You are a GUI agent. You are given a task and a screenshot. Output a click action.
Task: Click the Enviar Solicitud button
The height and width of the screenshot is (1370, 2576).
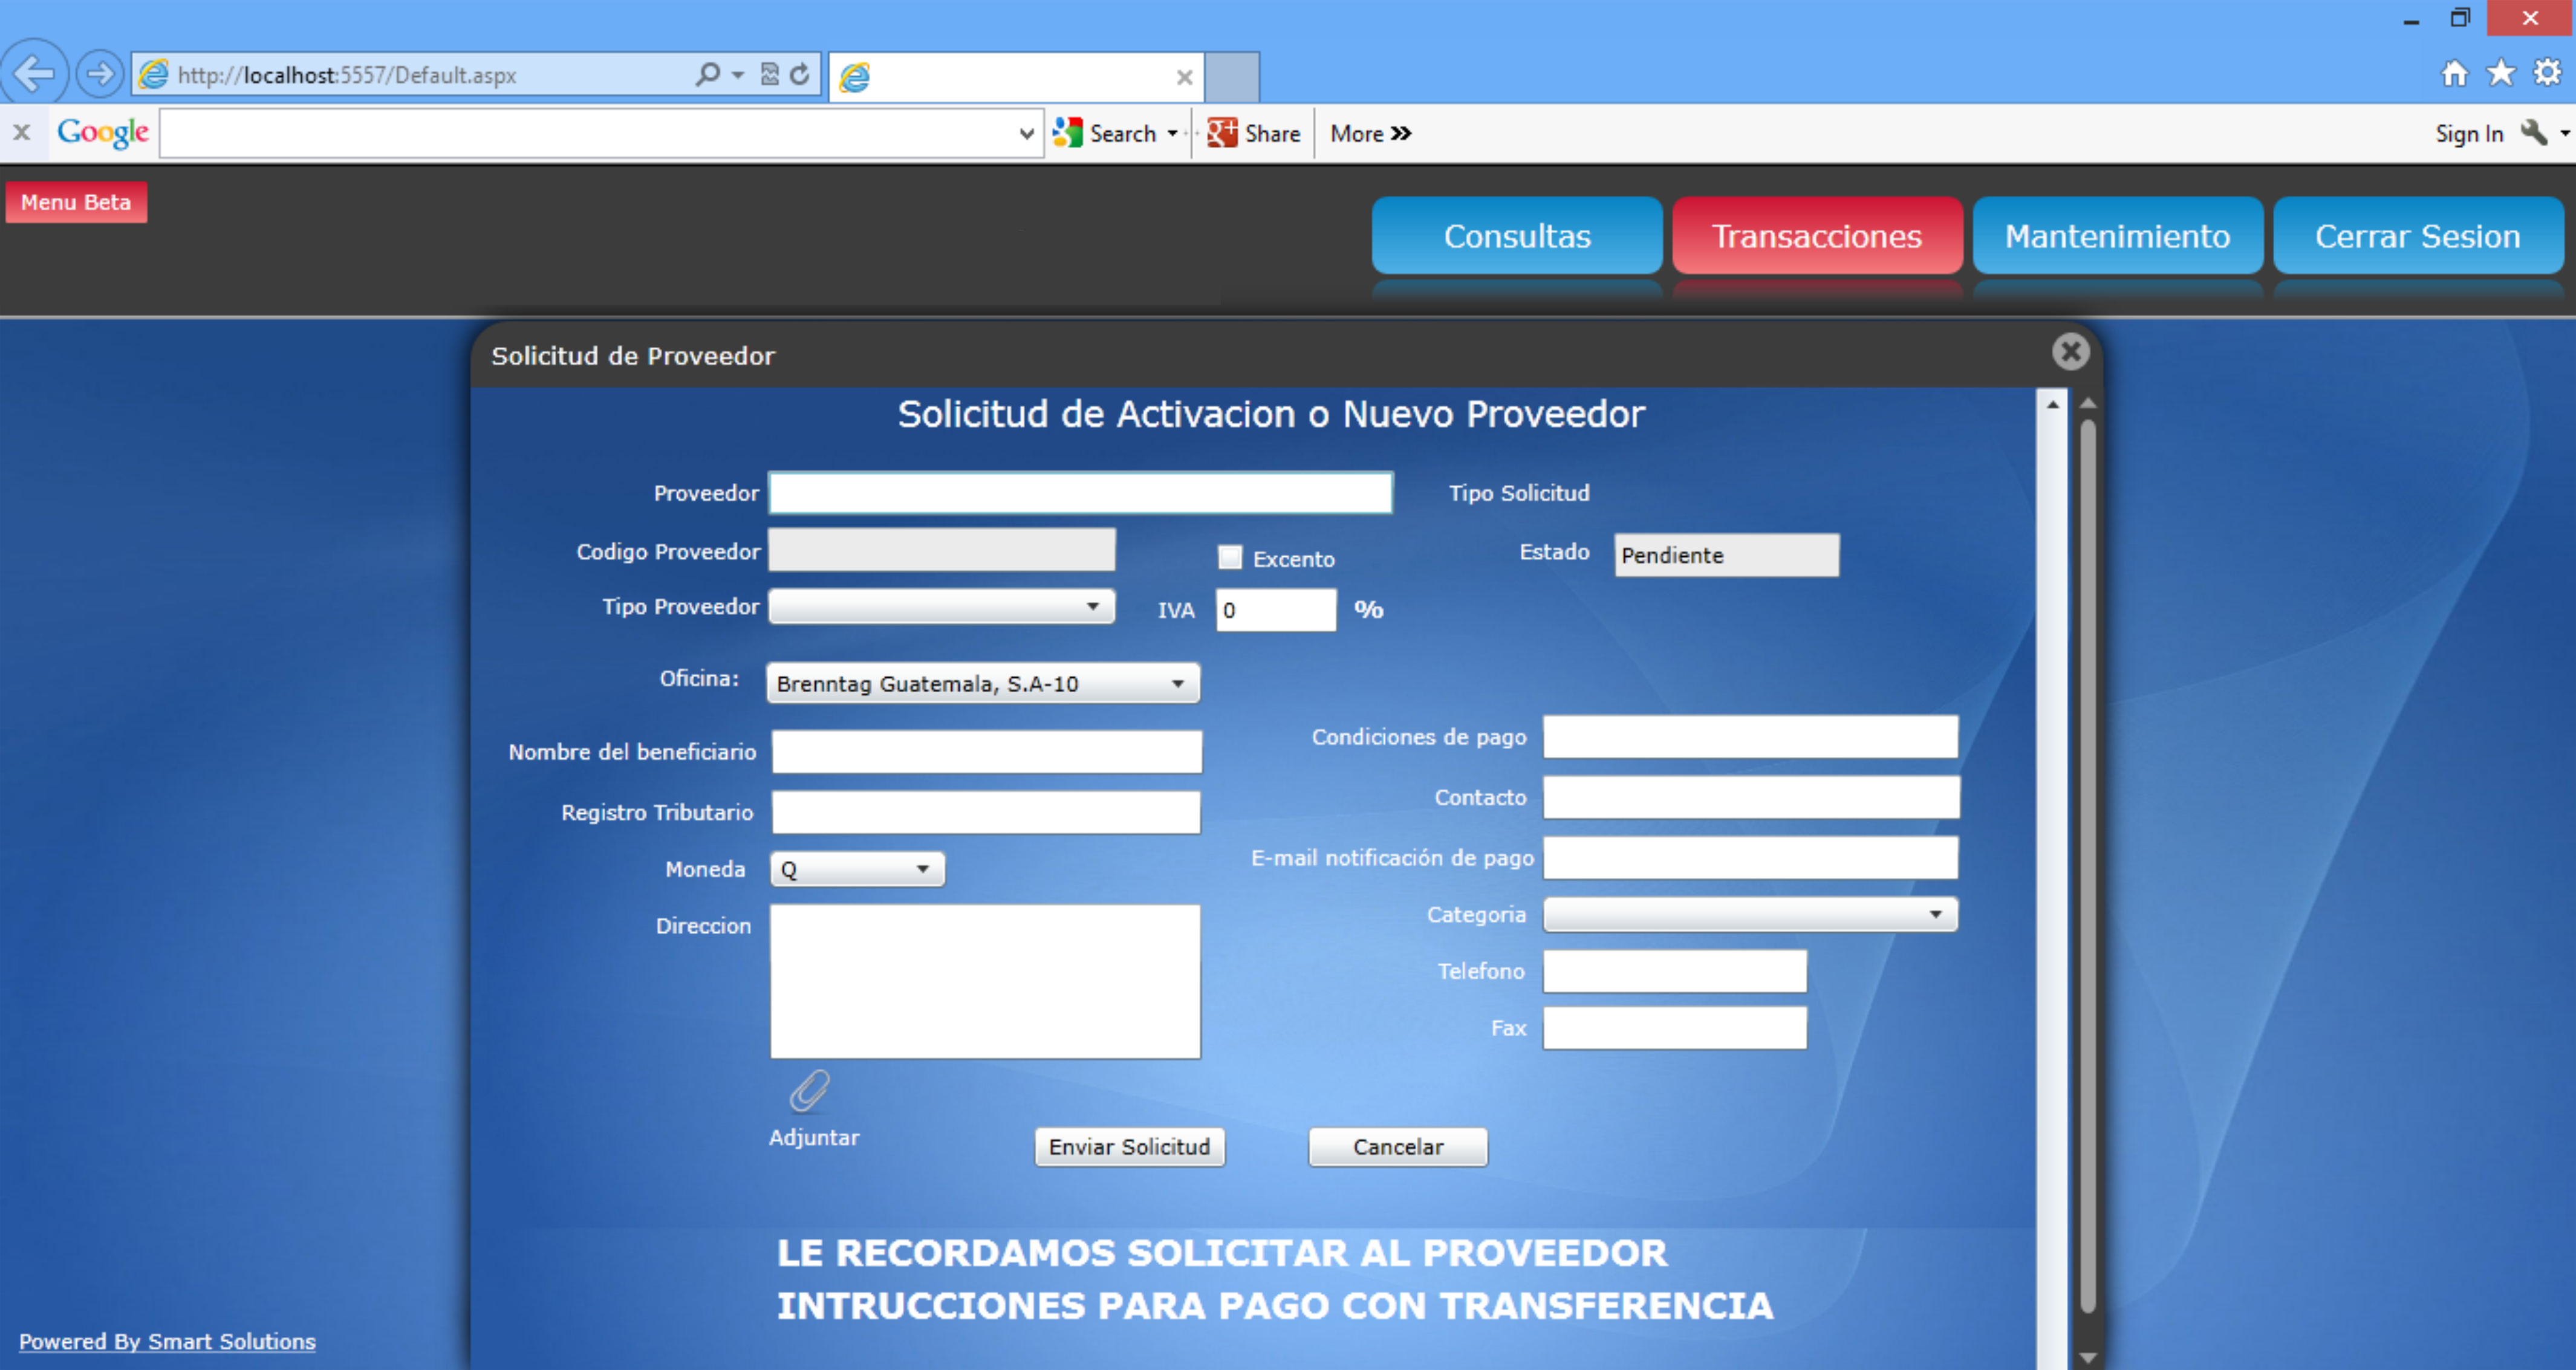tap(1129, 1147)
